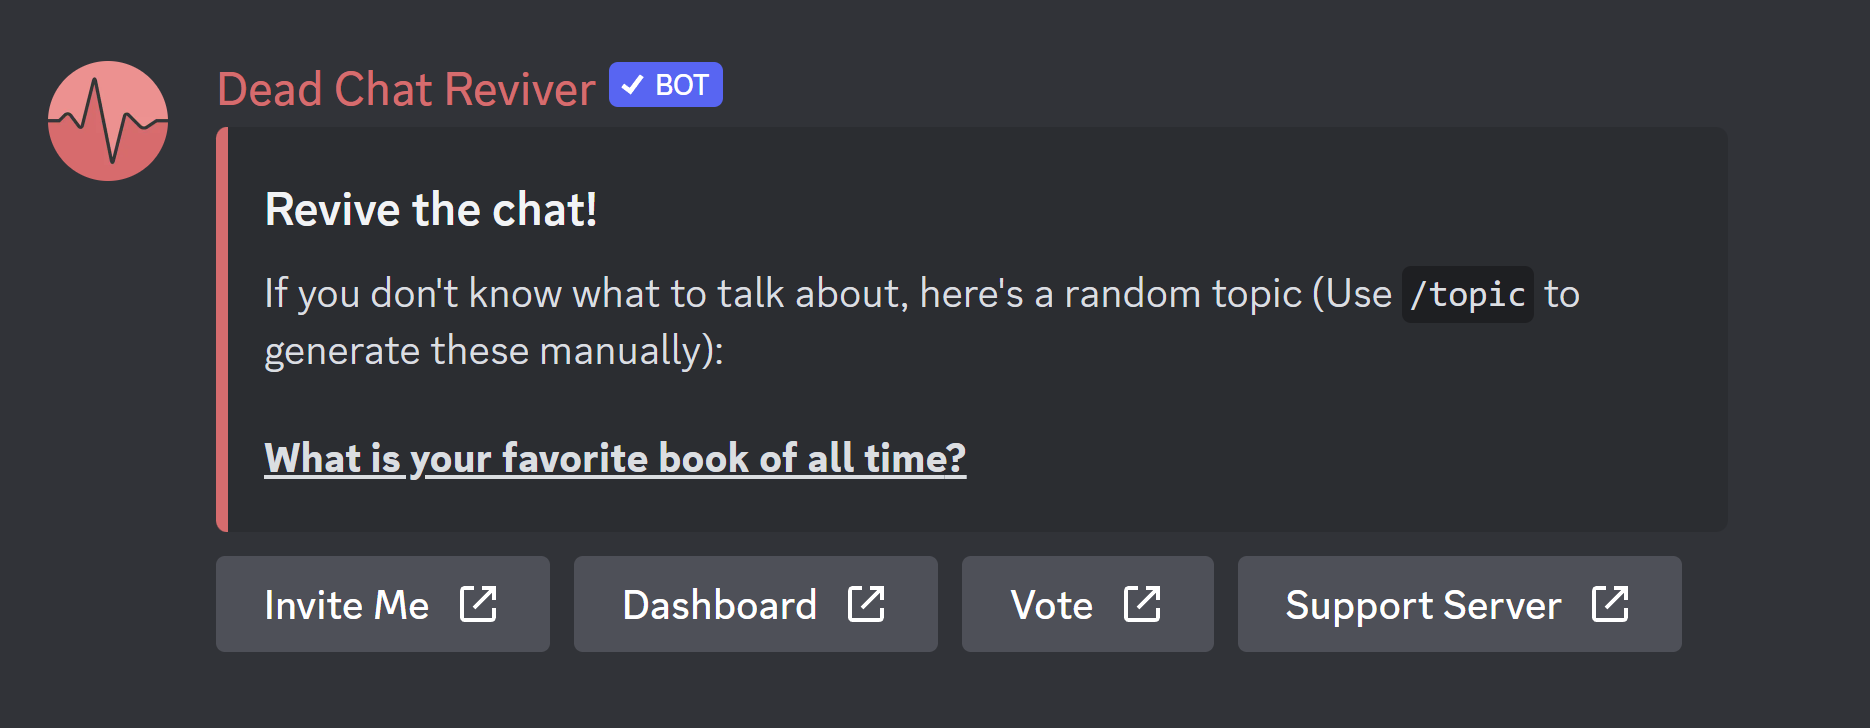Open the Dead Chat Reviver username profile
The width and height of the screenshot is (1870, 728).
point(406,89)
